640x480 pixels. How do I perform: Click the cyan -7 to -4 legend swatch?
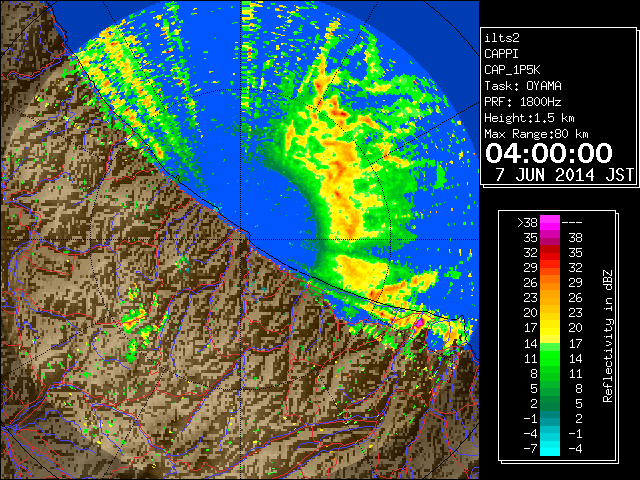(550, 448)
